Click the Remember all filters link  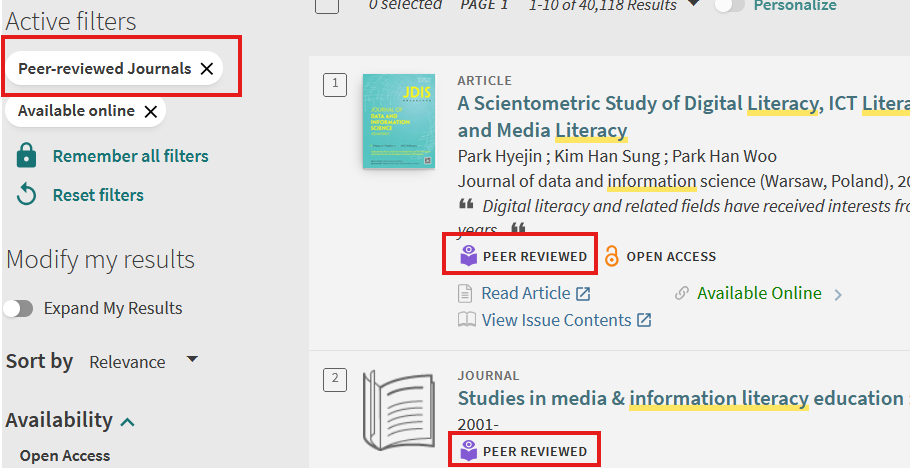[131, 156]
